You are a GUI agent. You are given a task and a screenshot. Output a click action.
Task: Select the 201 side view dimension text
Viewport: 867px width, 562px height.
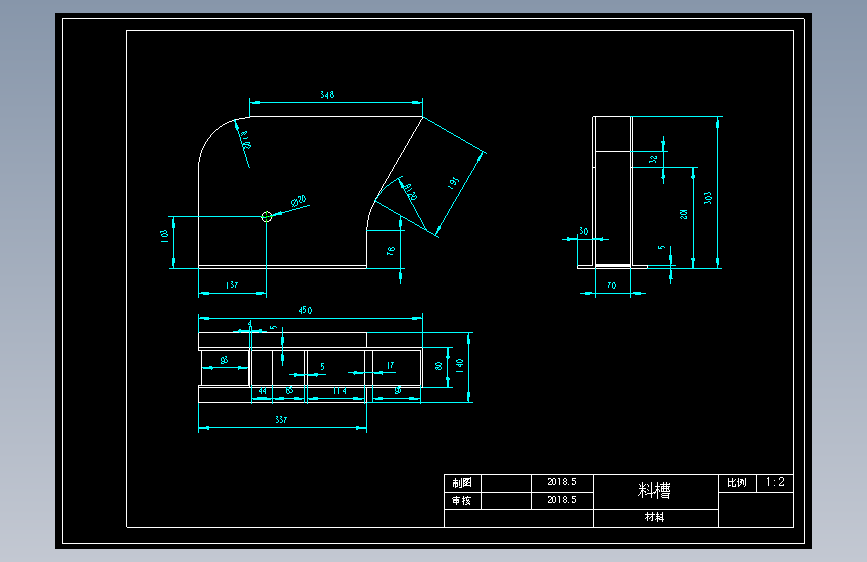683,214
